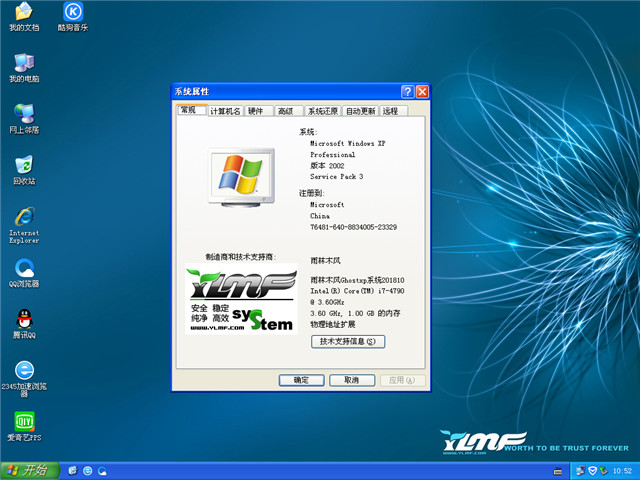Screen dimensions: 640x480
Task: Select the 爱奇艺PPS desktop icon
Action: 24,427
